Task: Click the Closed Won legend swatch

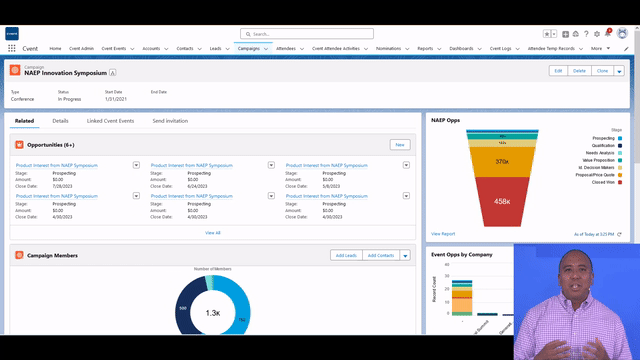Action: point(620,182)
